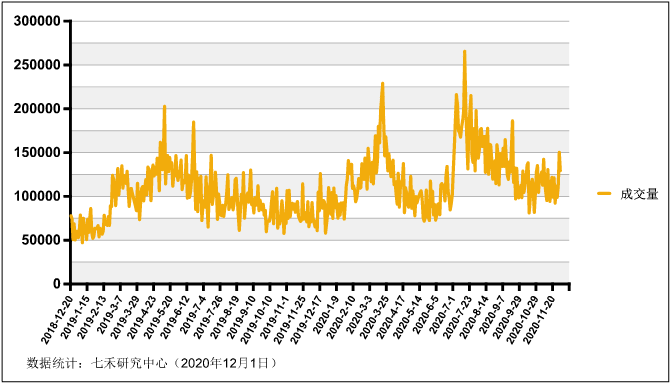Select the 300000 y-axis label
Viewport: 670px width, 384px height.
pos(37,21)
